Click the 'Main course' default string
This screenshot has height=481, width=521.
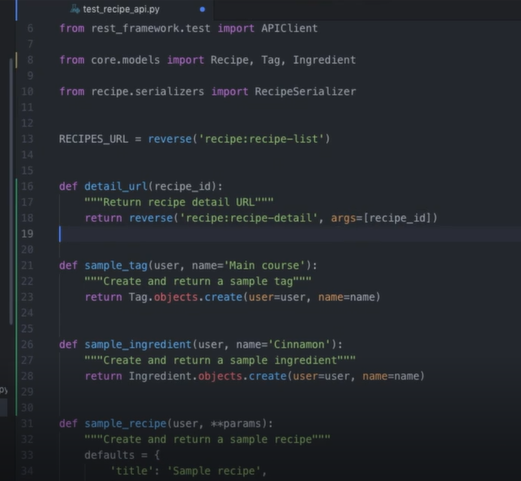[265, 265]
